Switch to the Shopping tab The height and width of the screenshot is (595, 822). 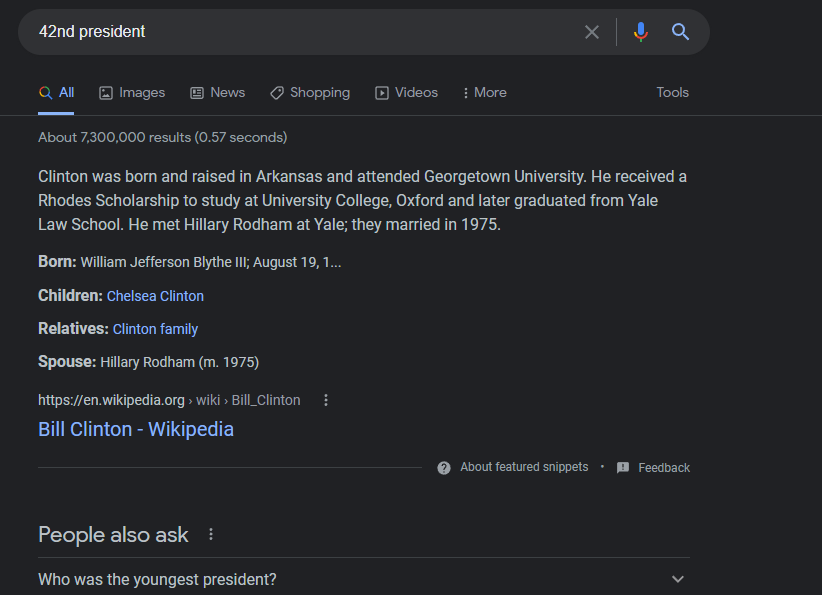310,93
